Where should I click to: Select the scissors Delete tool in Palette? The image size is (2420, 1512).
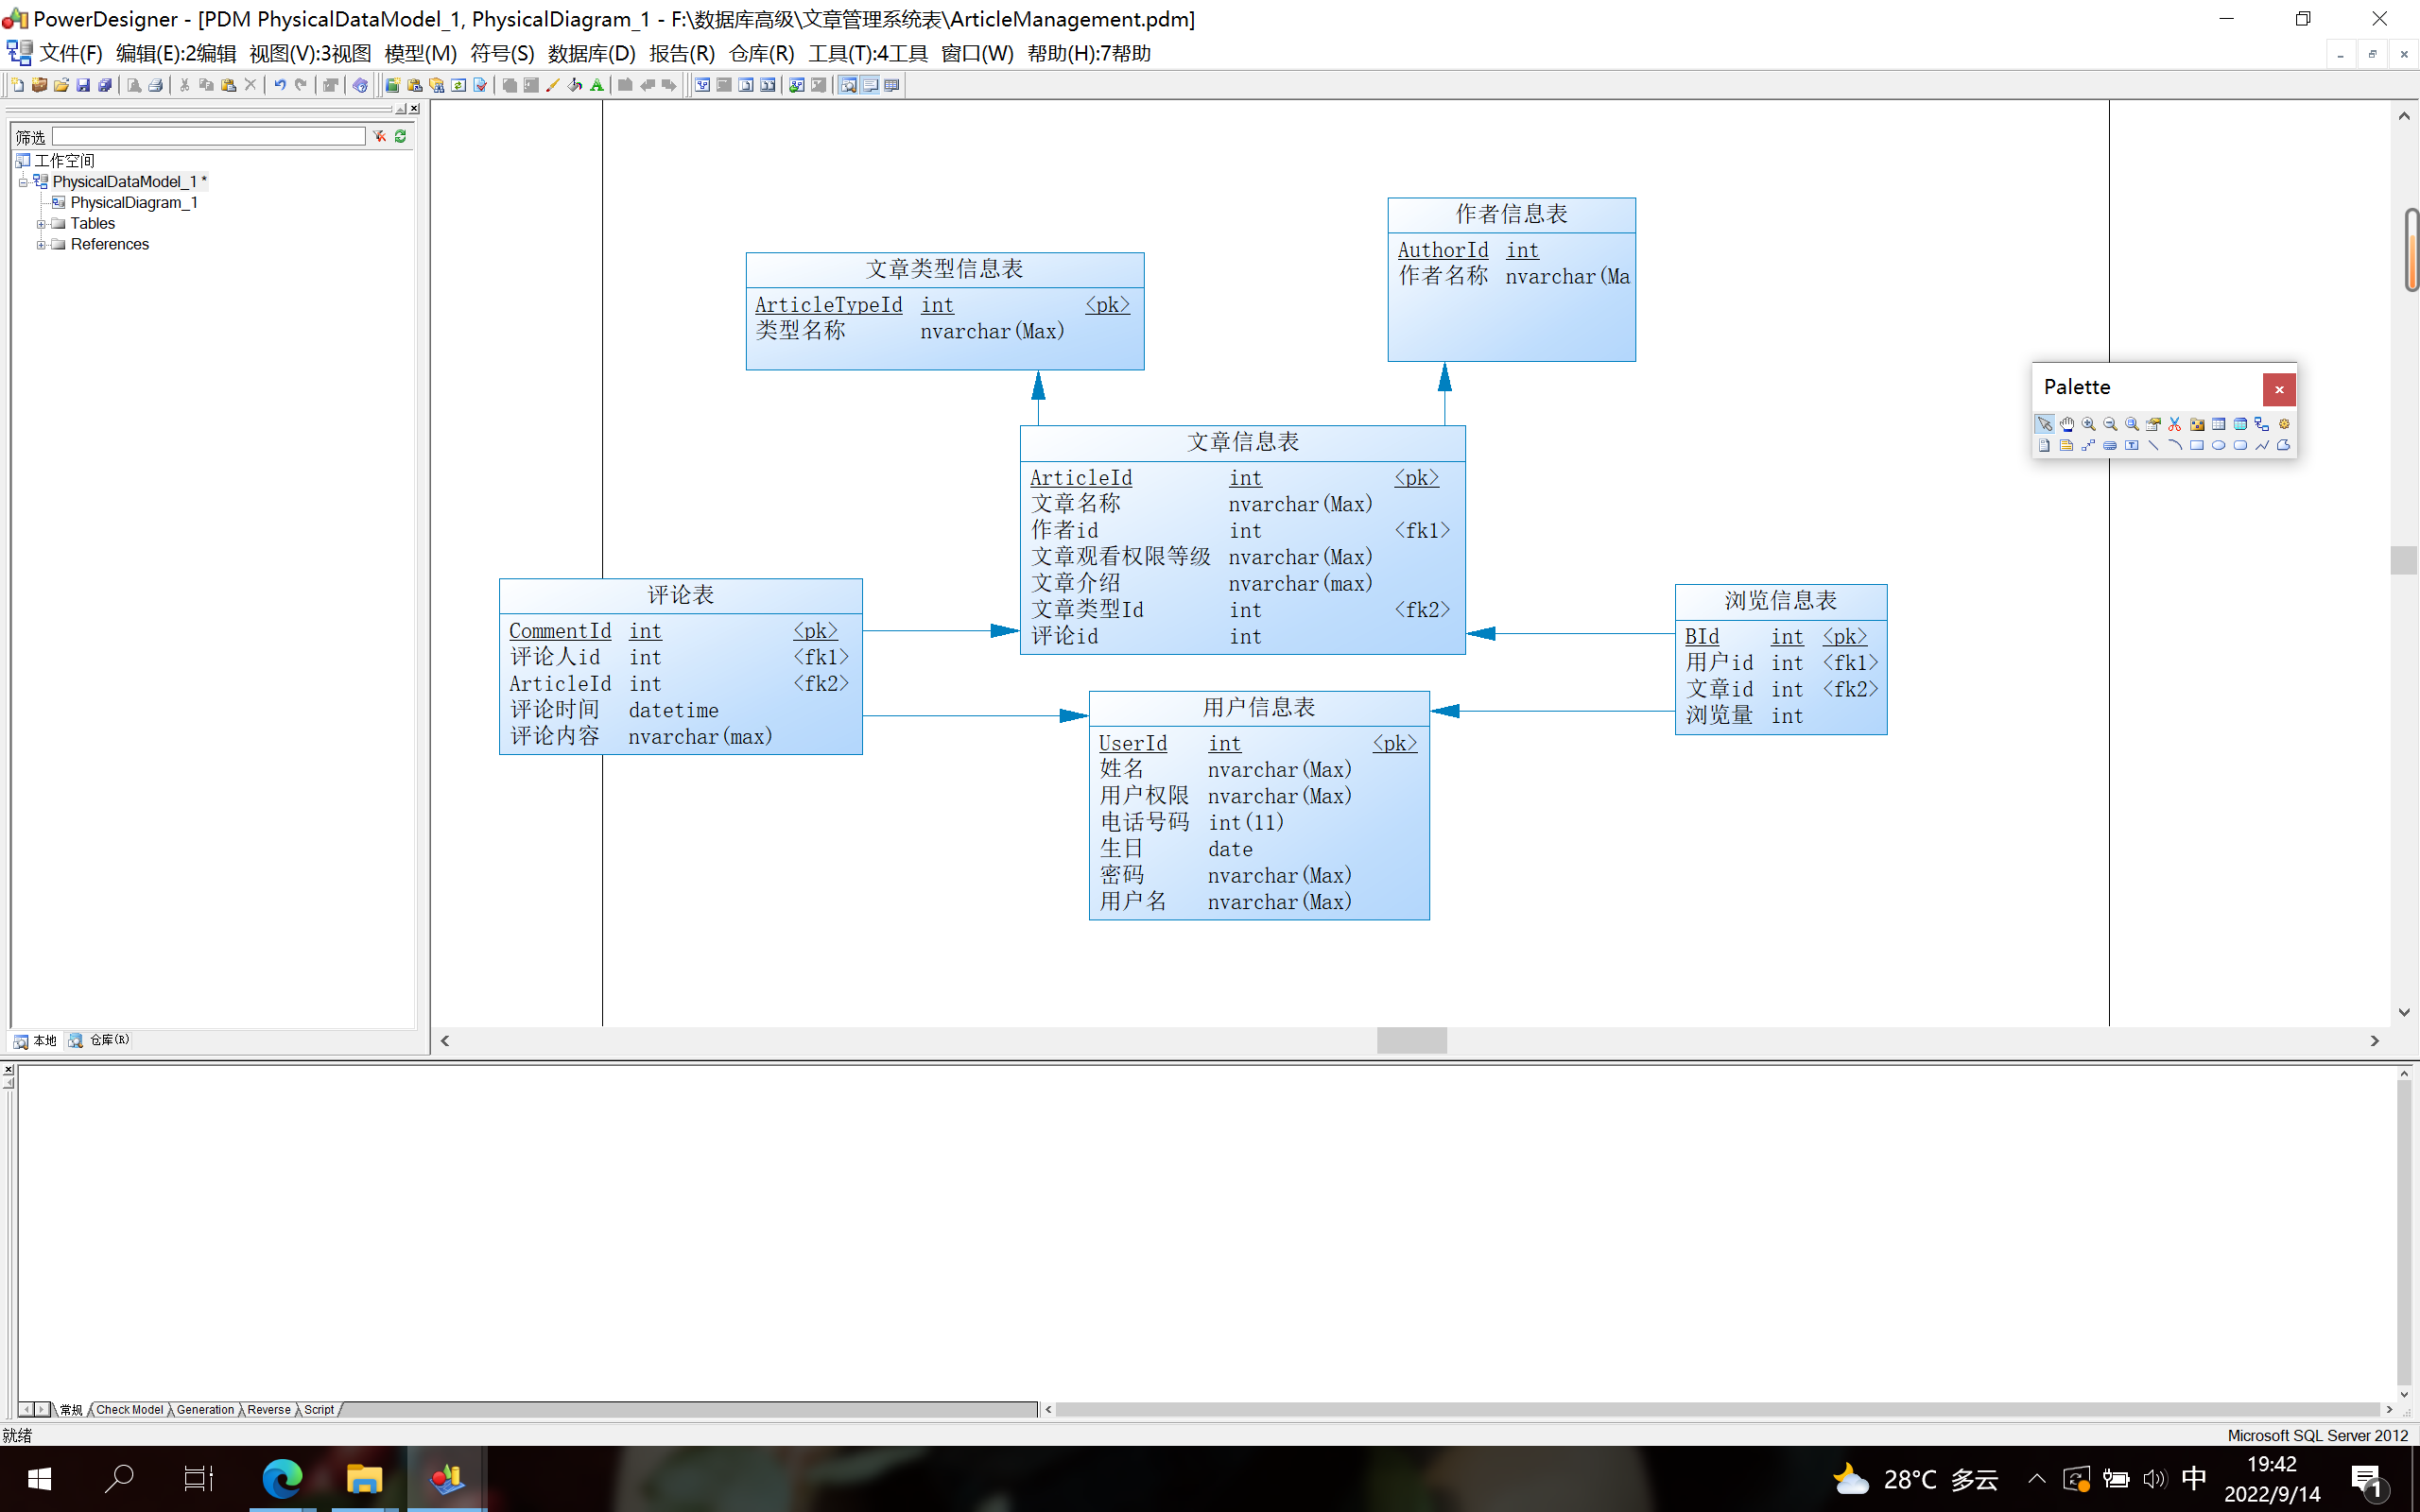2175,424
